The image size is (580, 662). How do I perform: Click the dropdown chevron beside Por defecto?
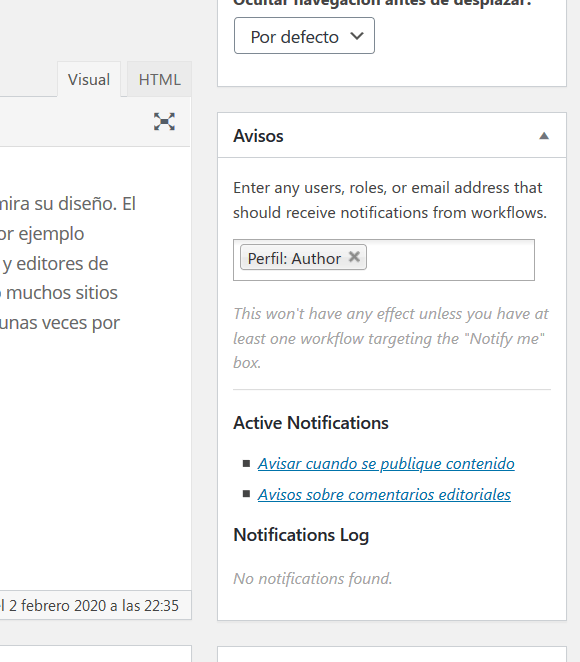[357, 36]
